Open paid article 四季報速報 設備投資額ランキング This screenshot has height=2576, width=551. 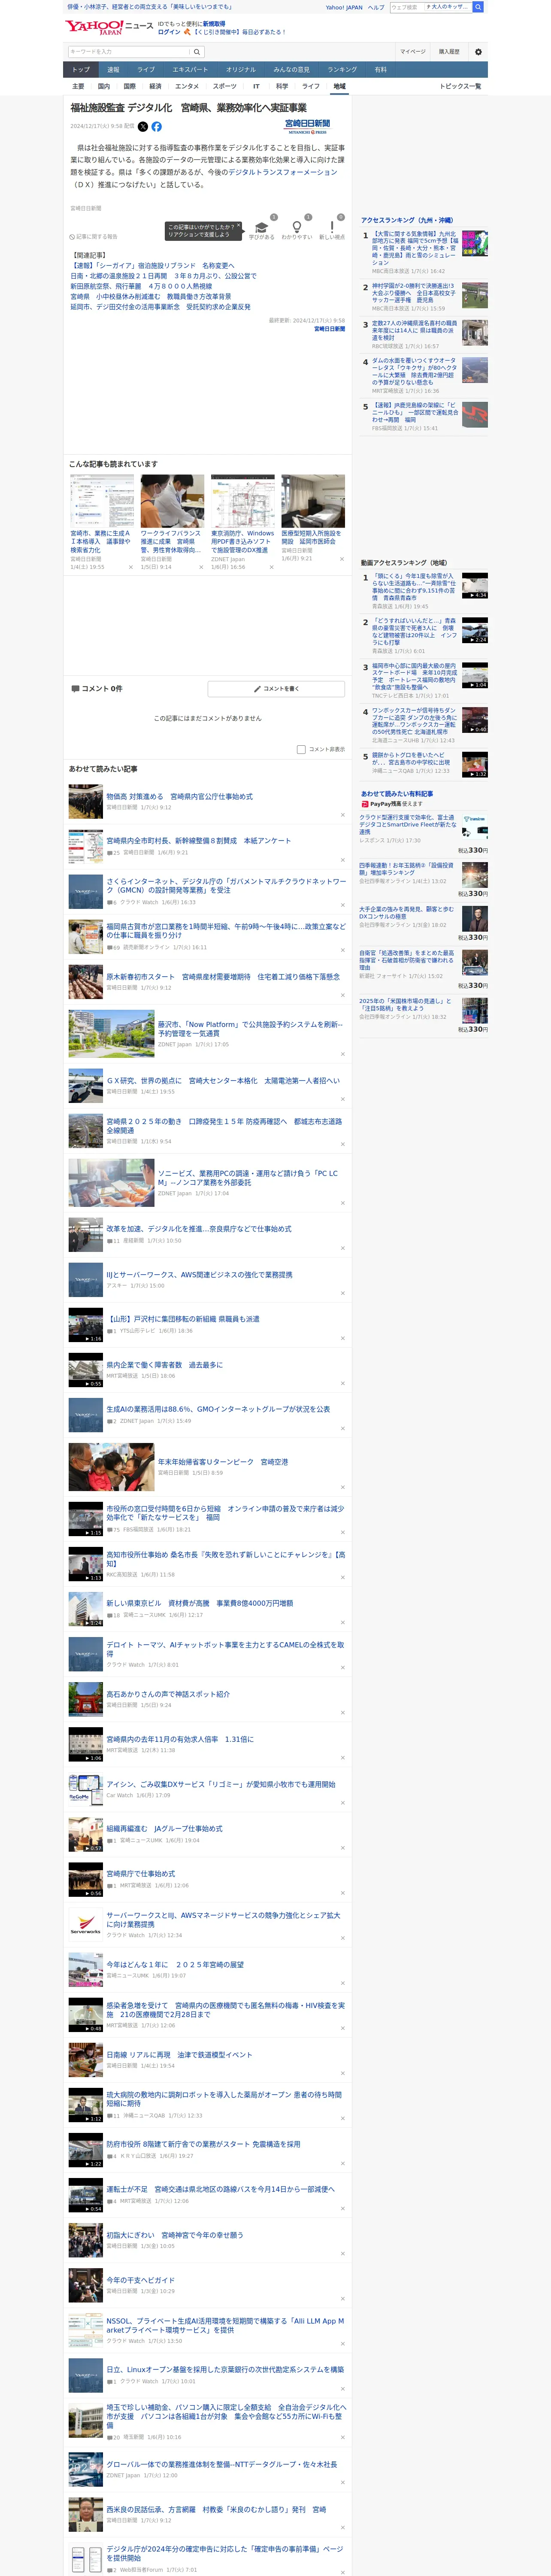[x=406, y=869]
